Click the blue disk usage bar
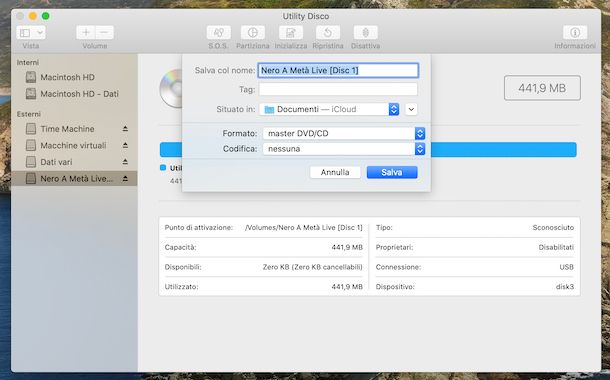The image size is (610, 380). (504, 150)
